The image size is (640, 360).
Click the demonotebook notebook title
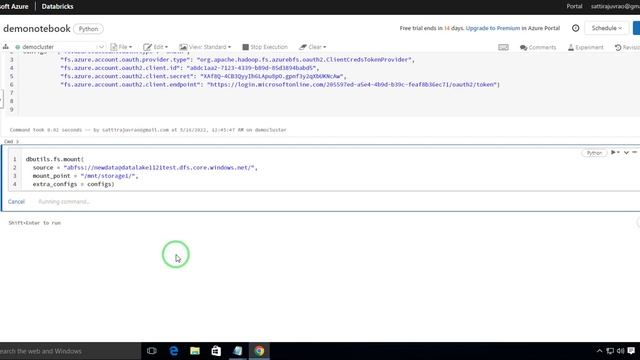(x=37, y=29)
